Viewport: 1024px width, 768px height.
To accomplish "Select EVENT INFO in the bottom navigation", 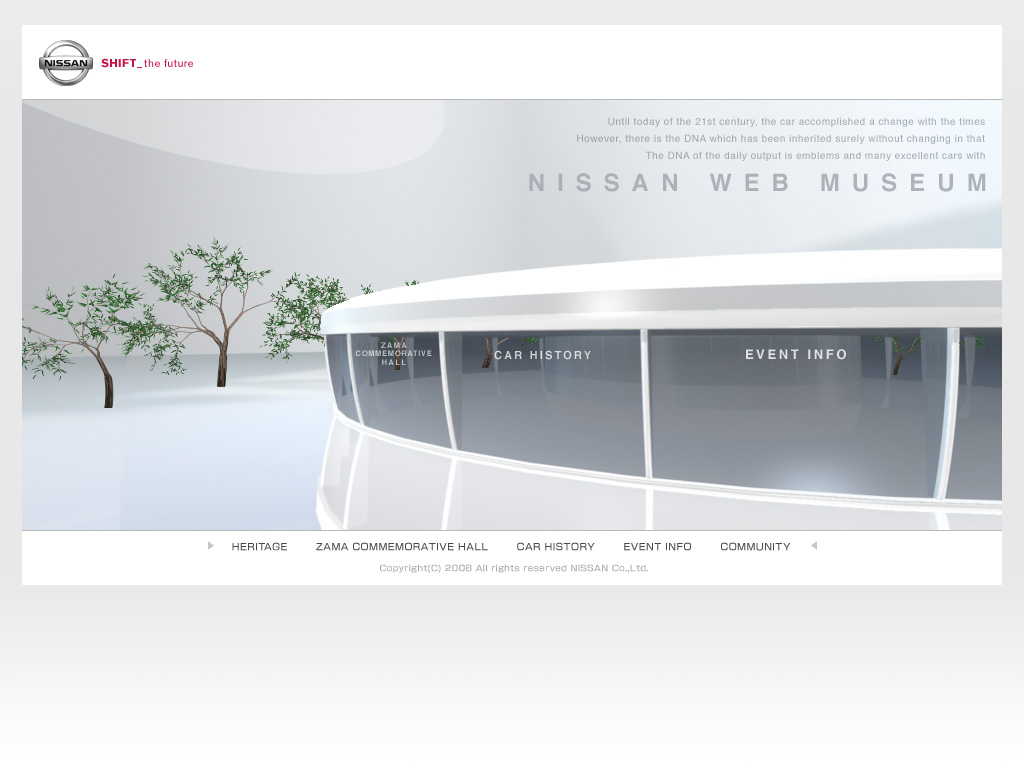I will click(657, 547).
